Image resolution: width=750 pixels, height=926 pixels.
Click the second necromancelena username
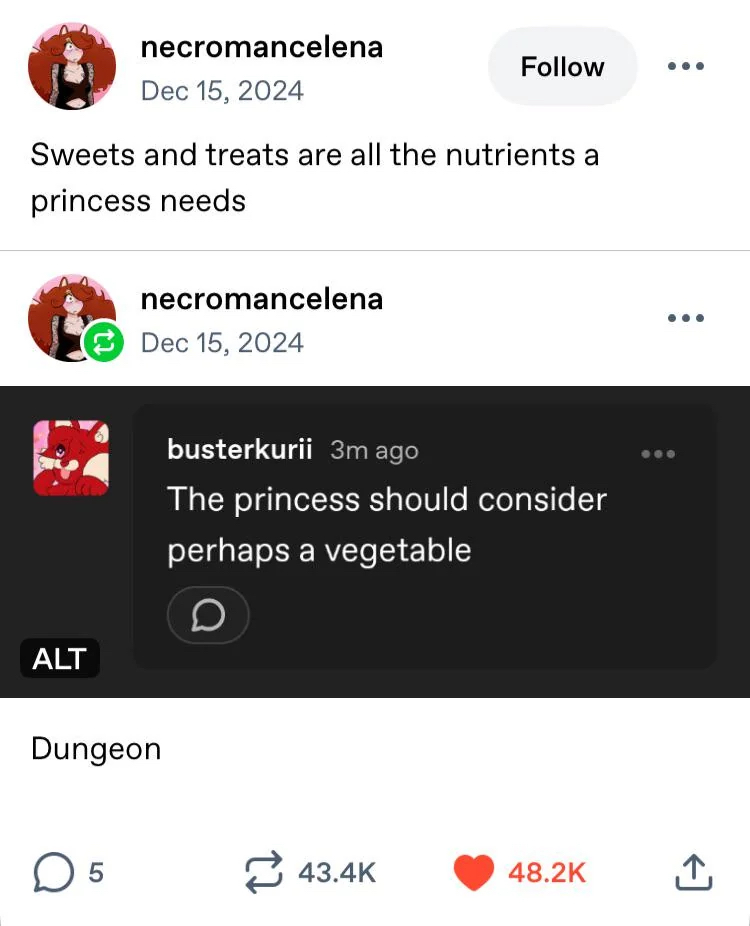coord(262,299)
